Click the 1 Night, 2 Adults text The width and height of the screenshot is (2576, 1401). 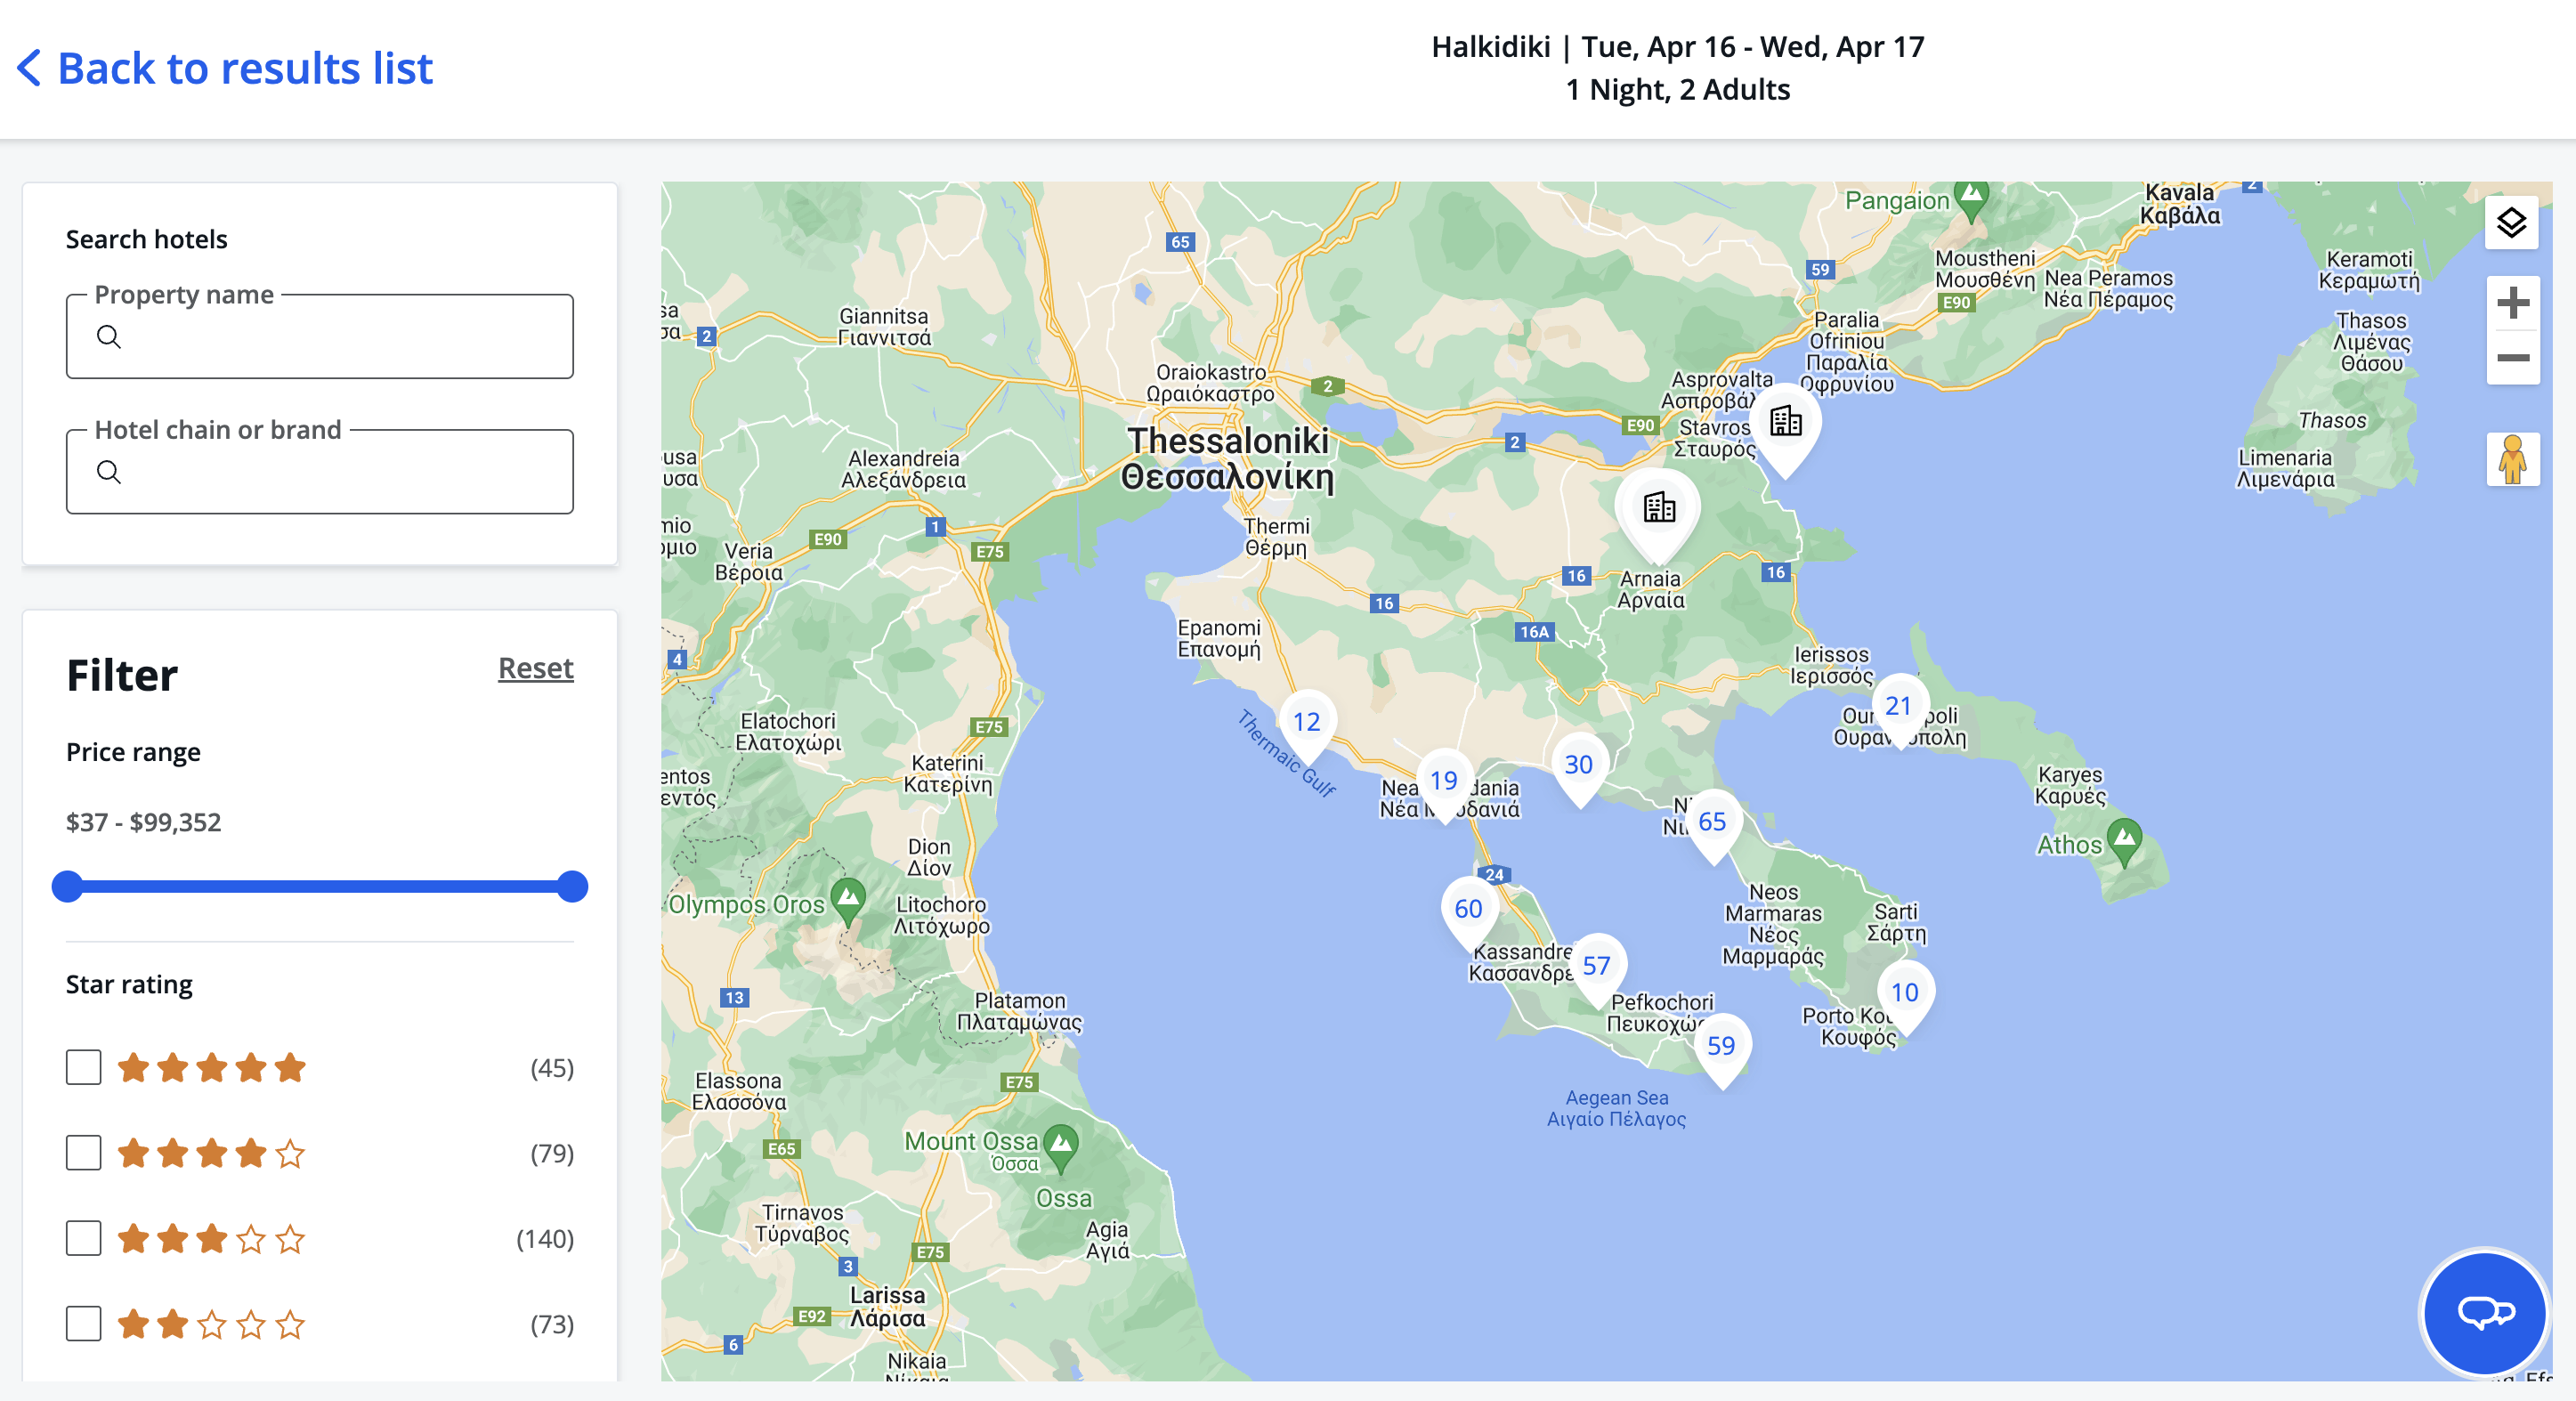pyautogui.click(x=1677, y=89)
